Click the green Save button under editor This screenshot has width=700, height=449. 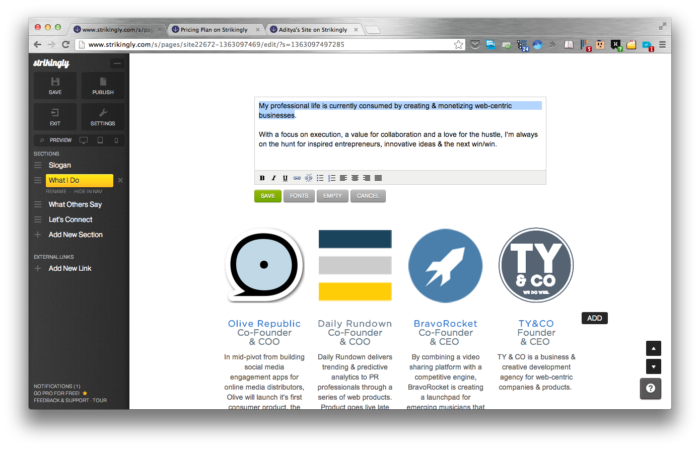(x=267, y=196)
